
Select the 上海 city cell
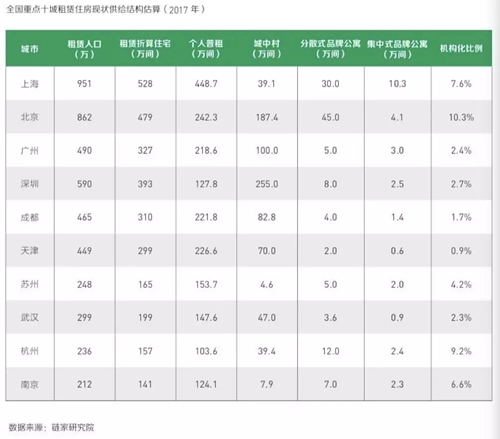(x=30, y=84)
